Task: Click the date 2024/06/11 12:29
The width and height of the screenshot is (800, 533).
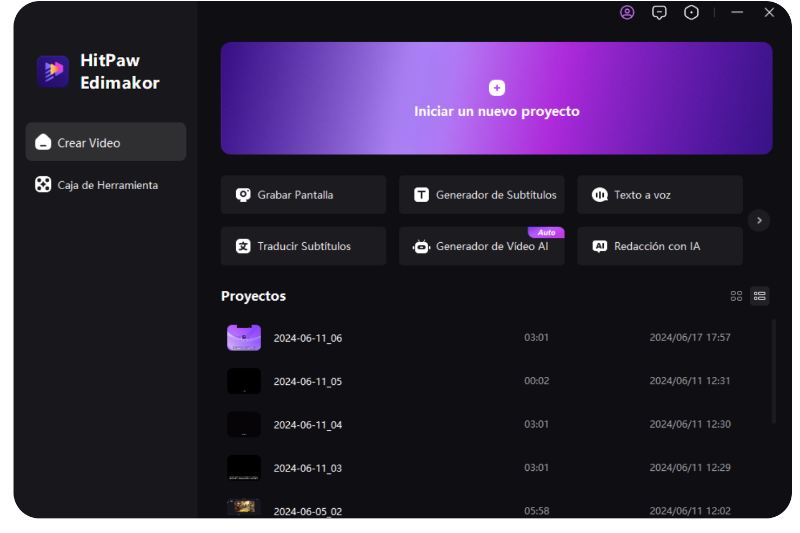Action: (690, 467)
